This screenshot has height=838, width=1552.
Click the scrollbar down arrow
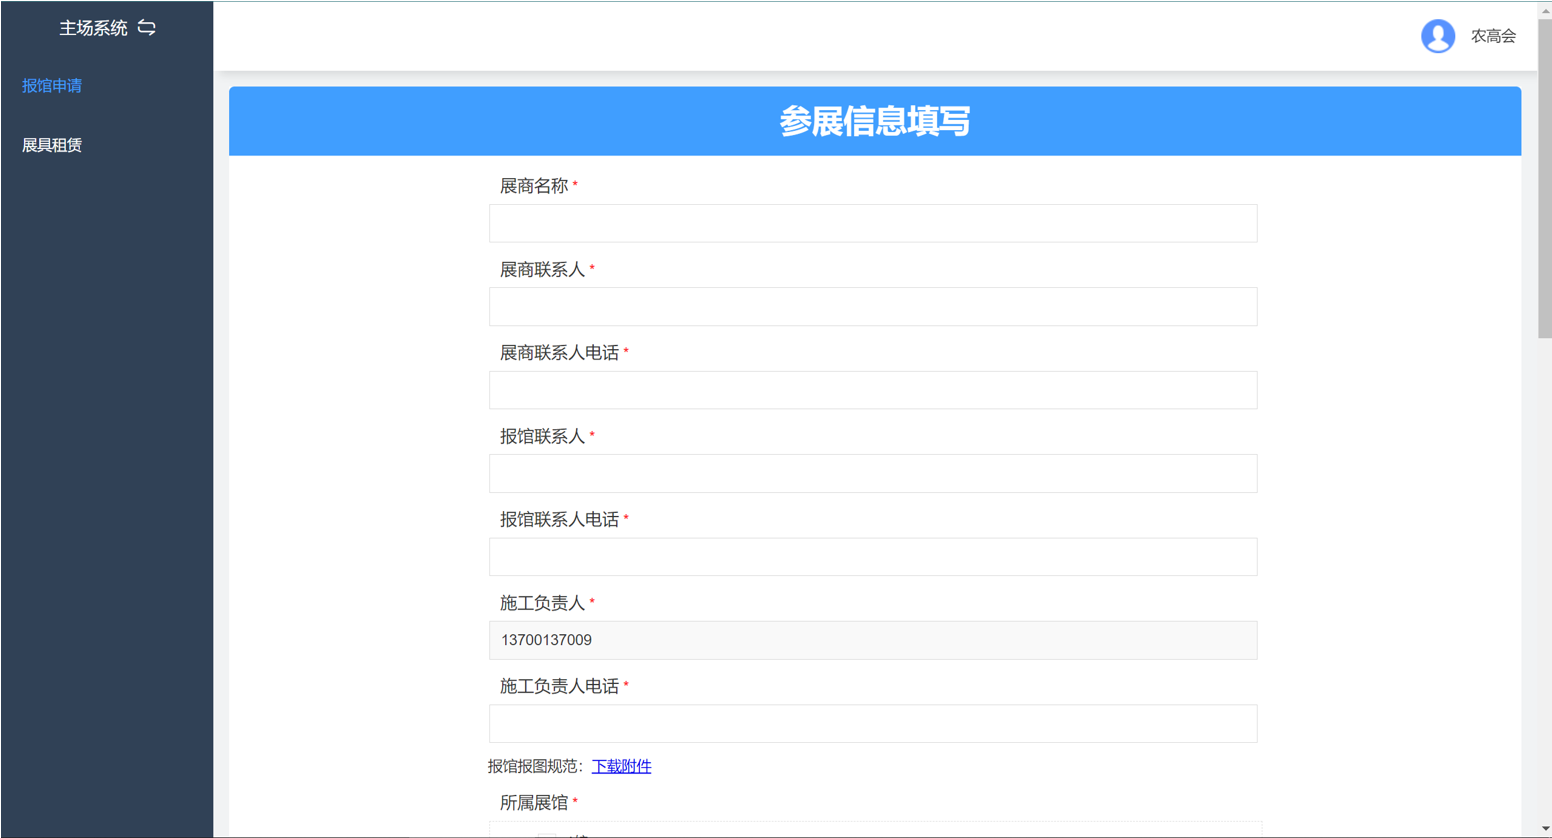tap(1544, 829)
